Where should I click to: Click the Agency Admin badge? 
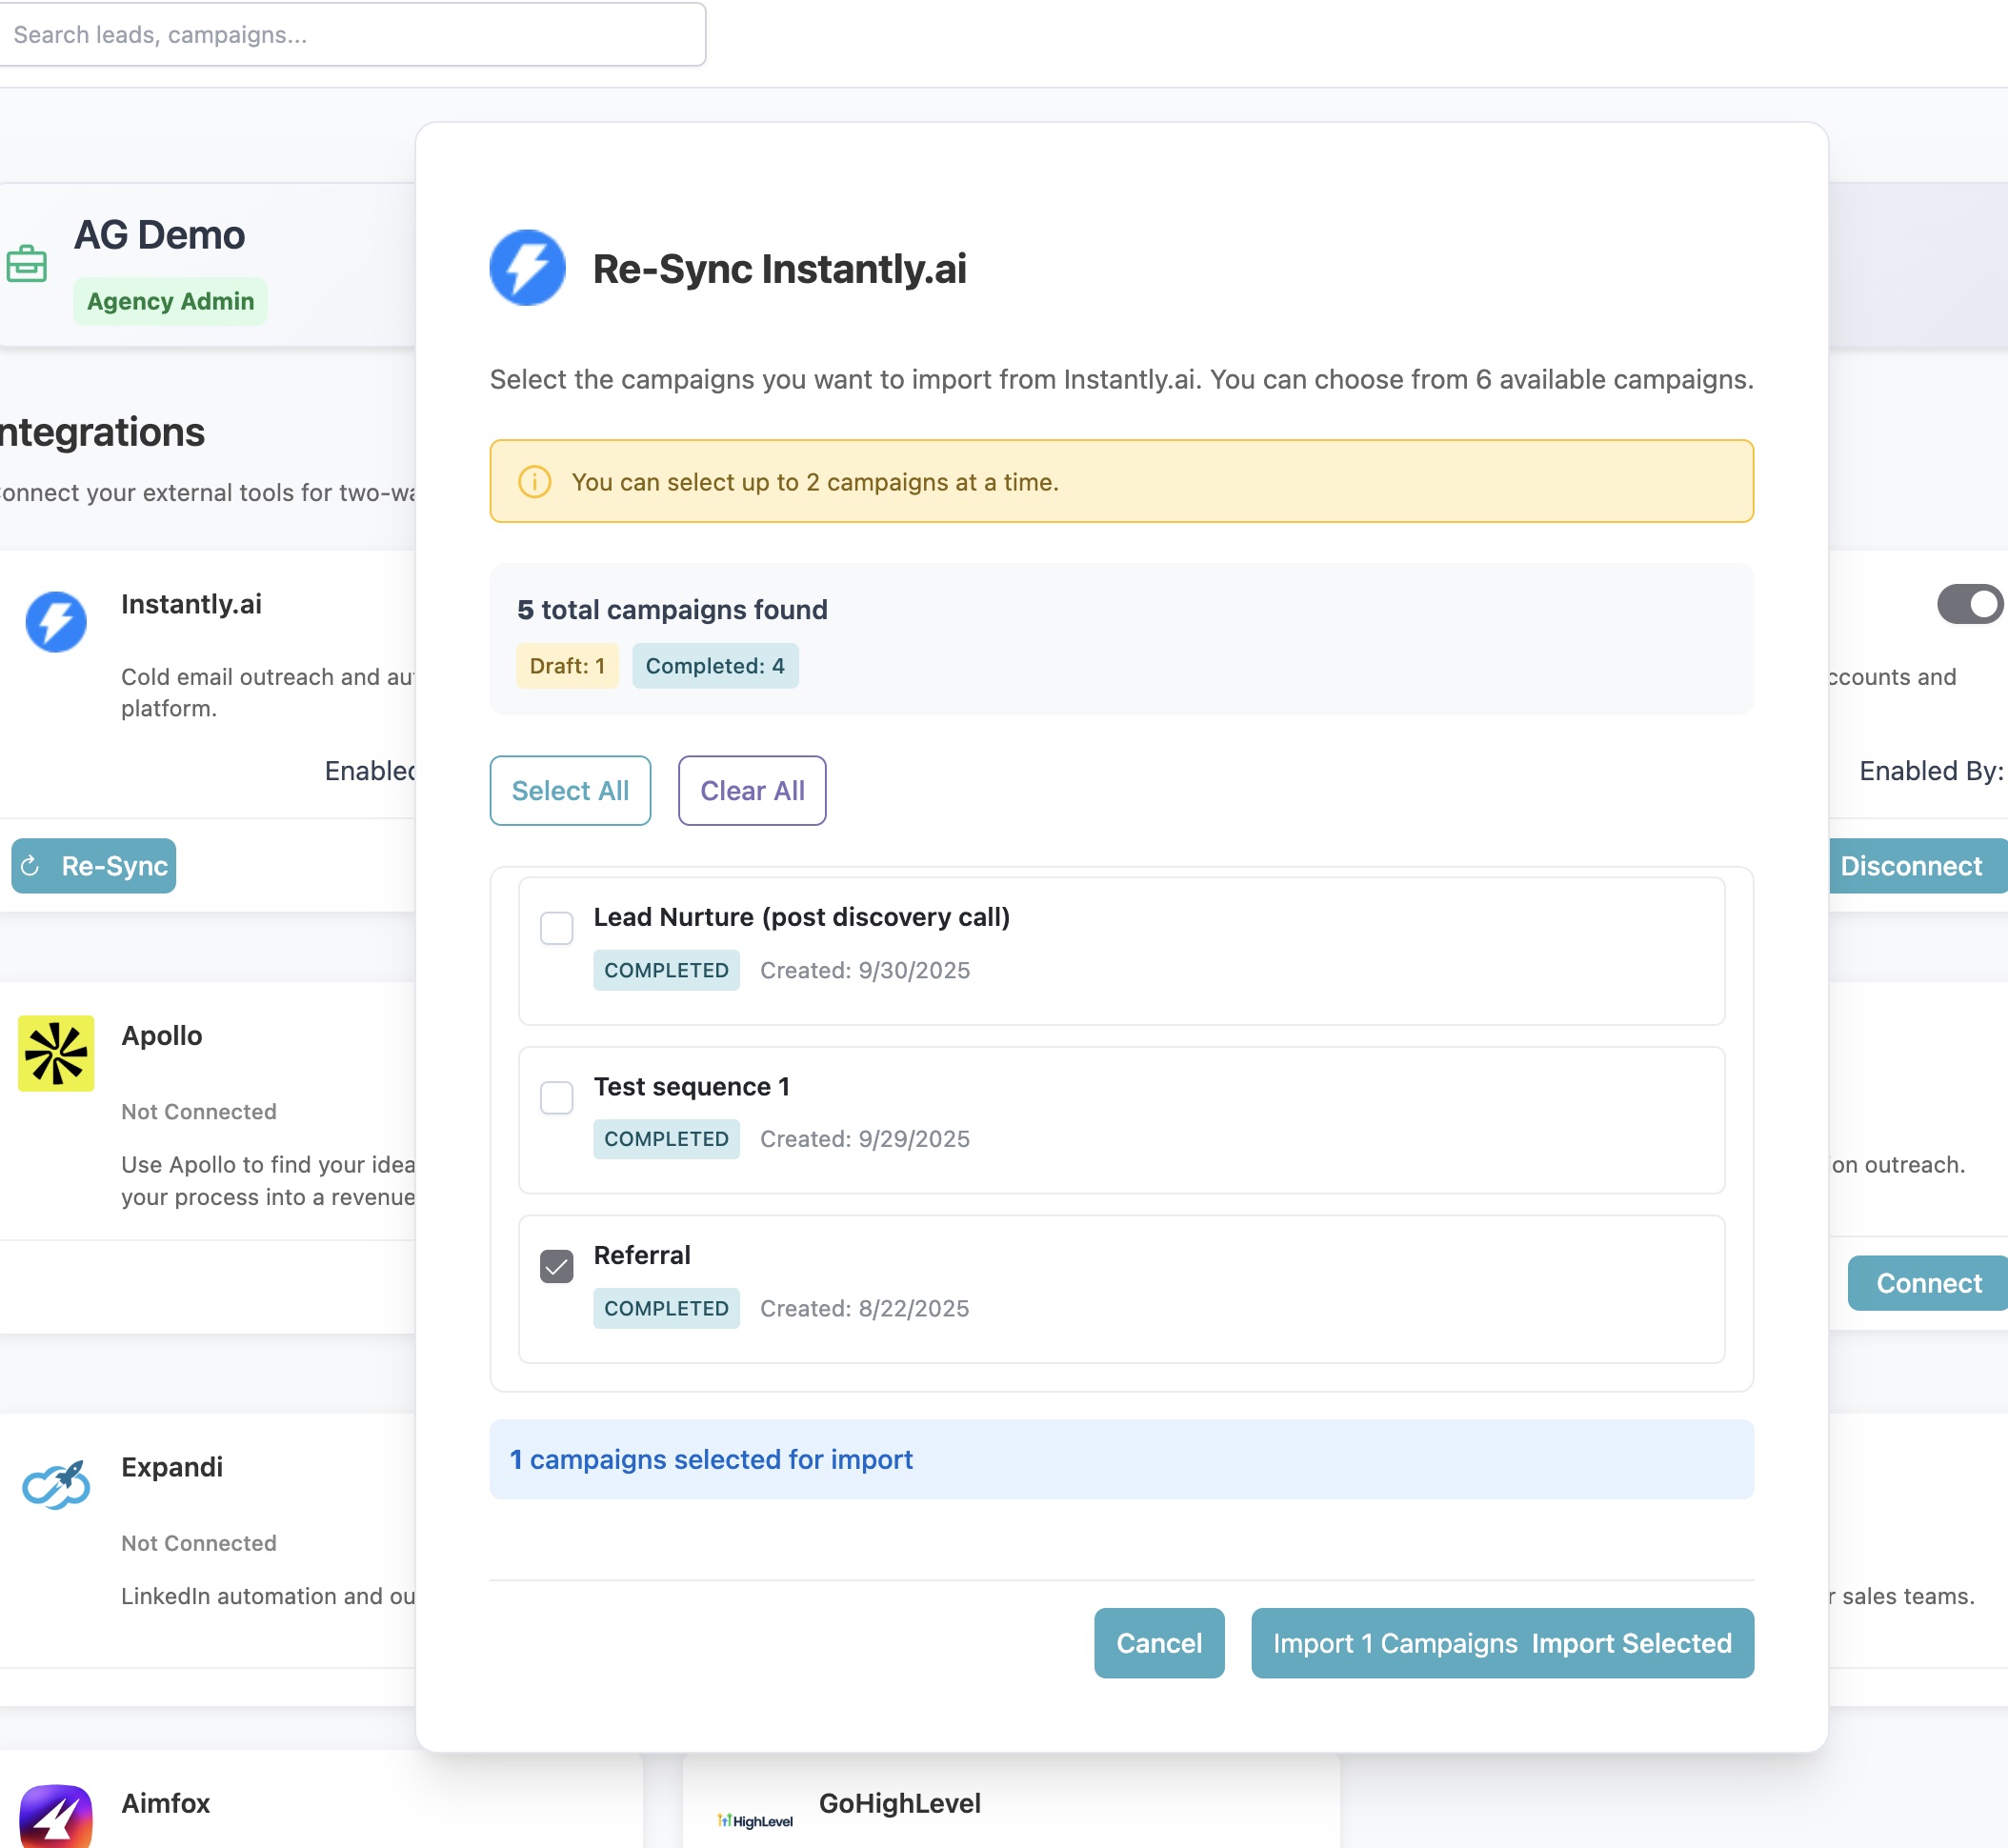170,301
